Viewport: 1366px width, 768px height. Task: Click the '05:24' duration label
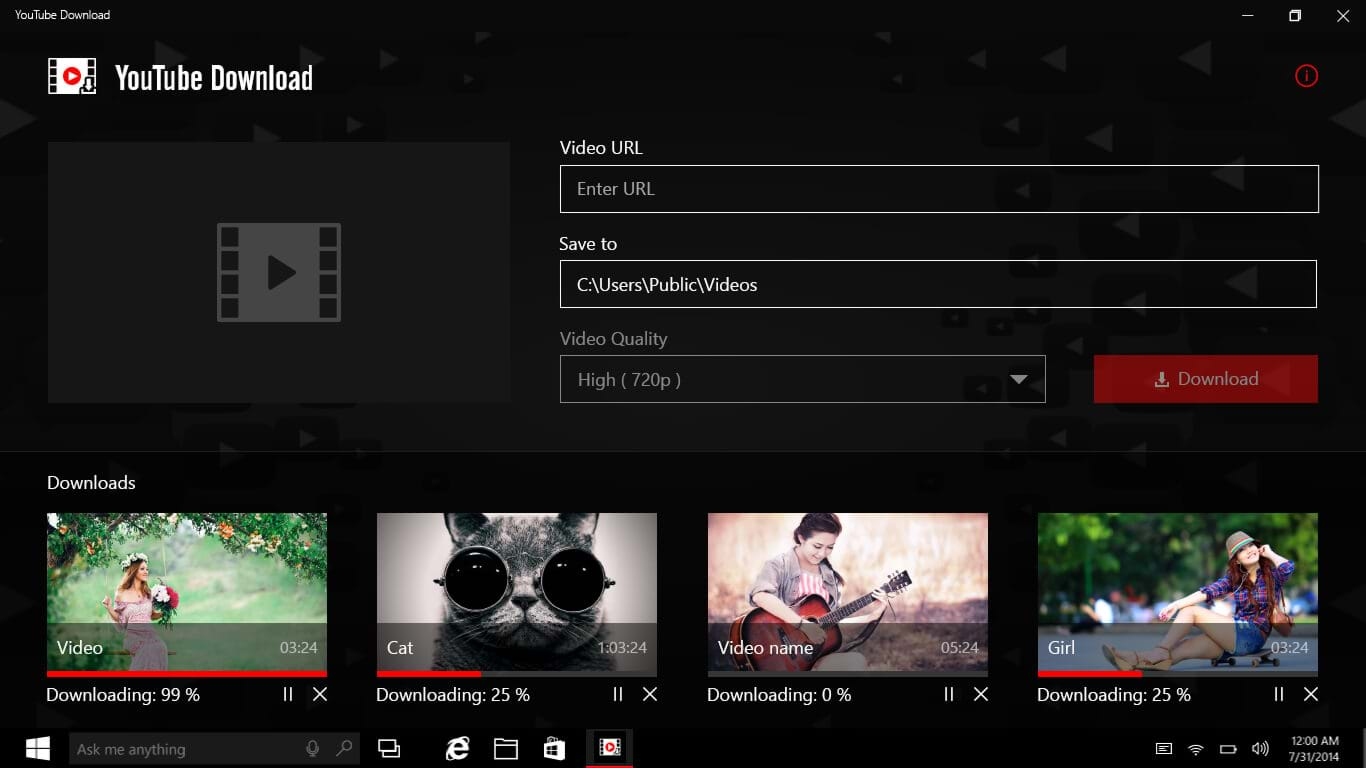959,648
